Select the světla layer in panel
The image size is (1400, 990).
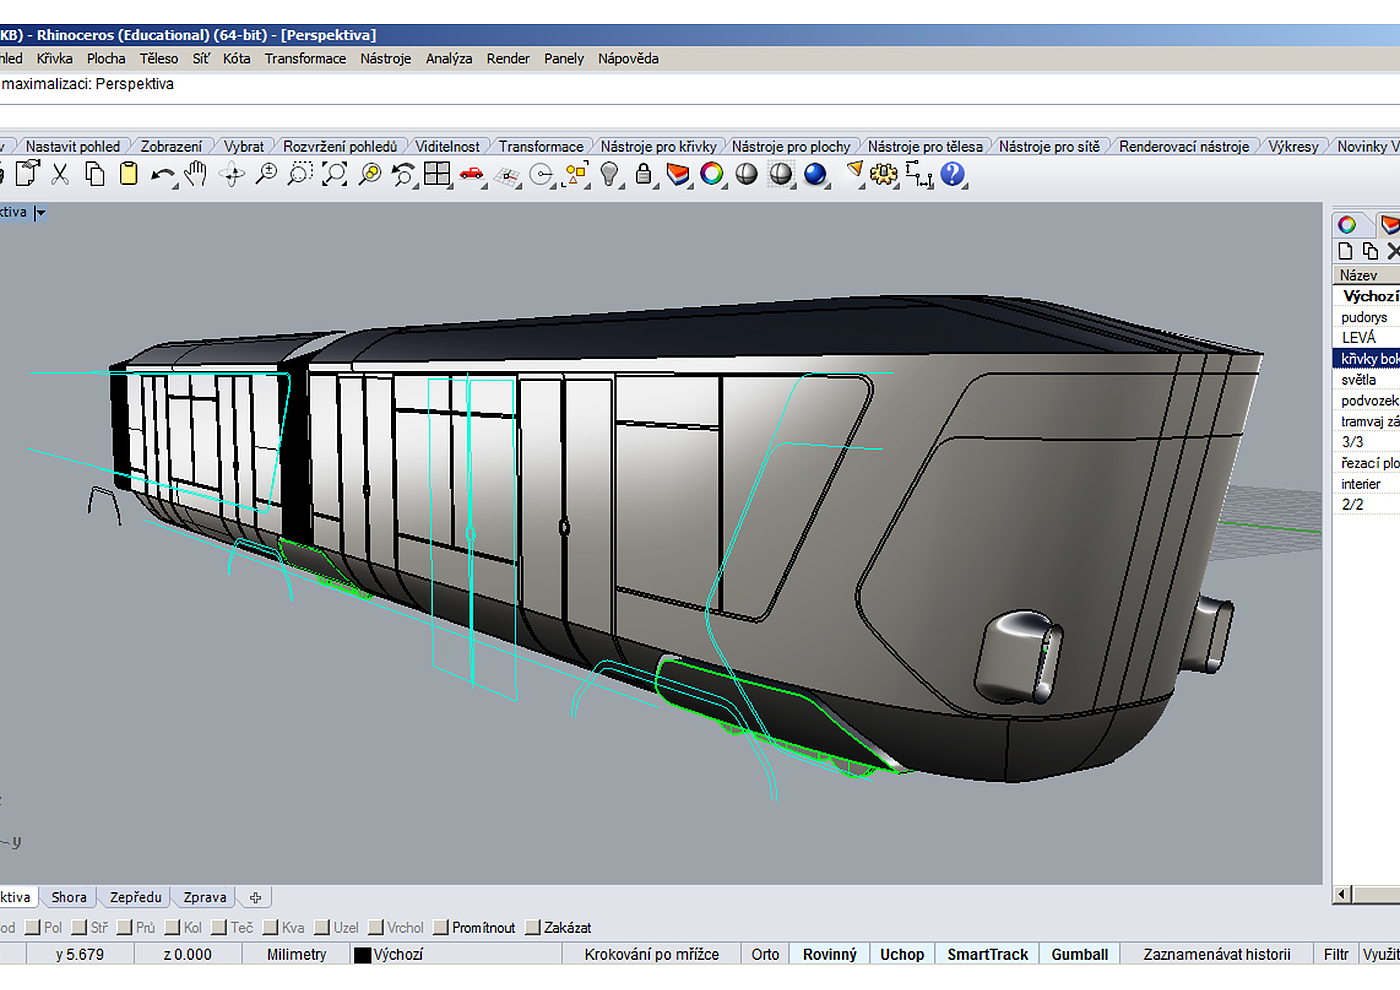coord(1359,380)
